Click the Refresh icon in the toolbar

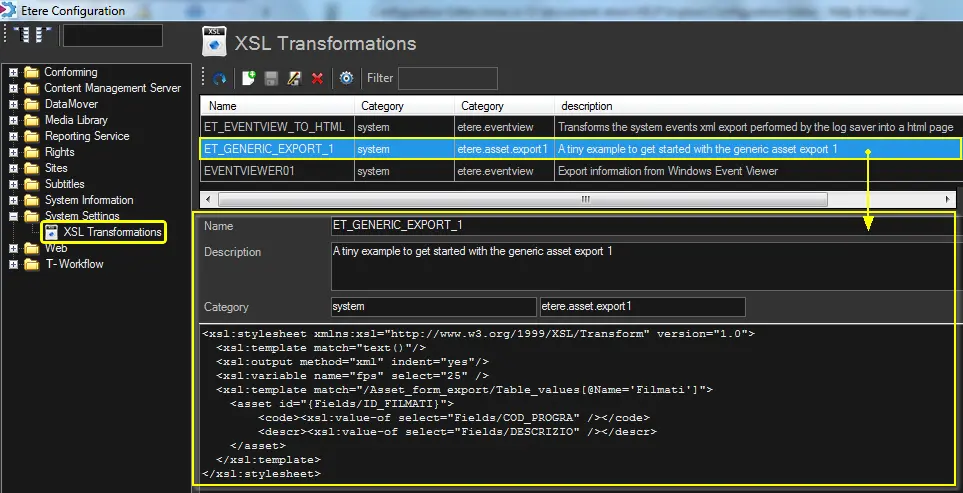tap(219, 78)
